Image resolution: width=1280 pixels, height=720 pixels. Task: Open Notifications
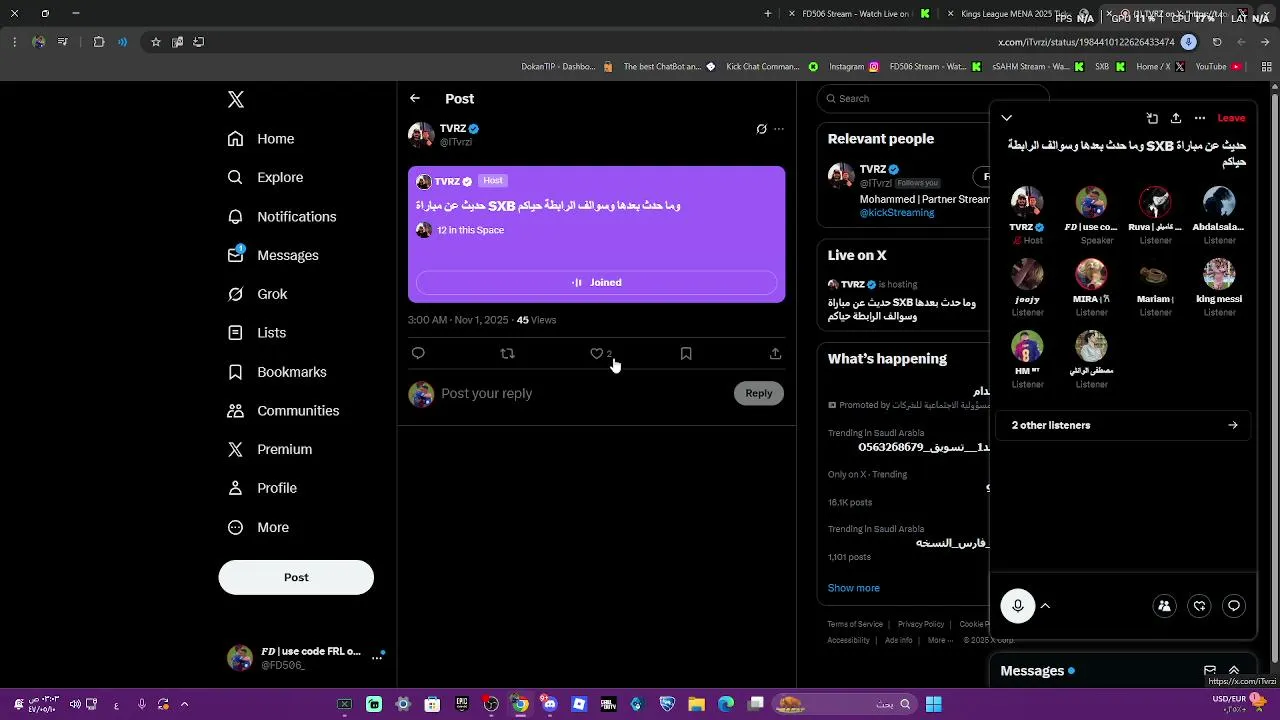(x=282, y=216)
